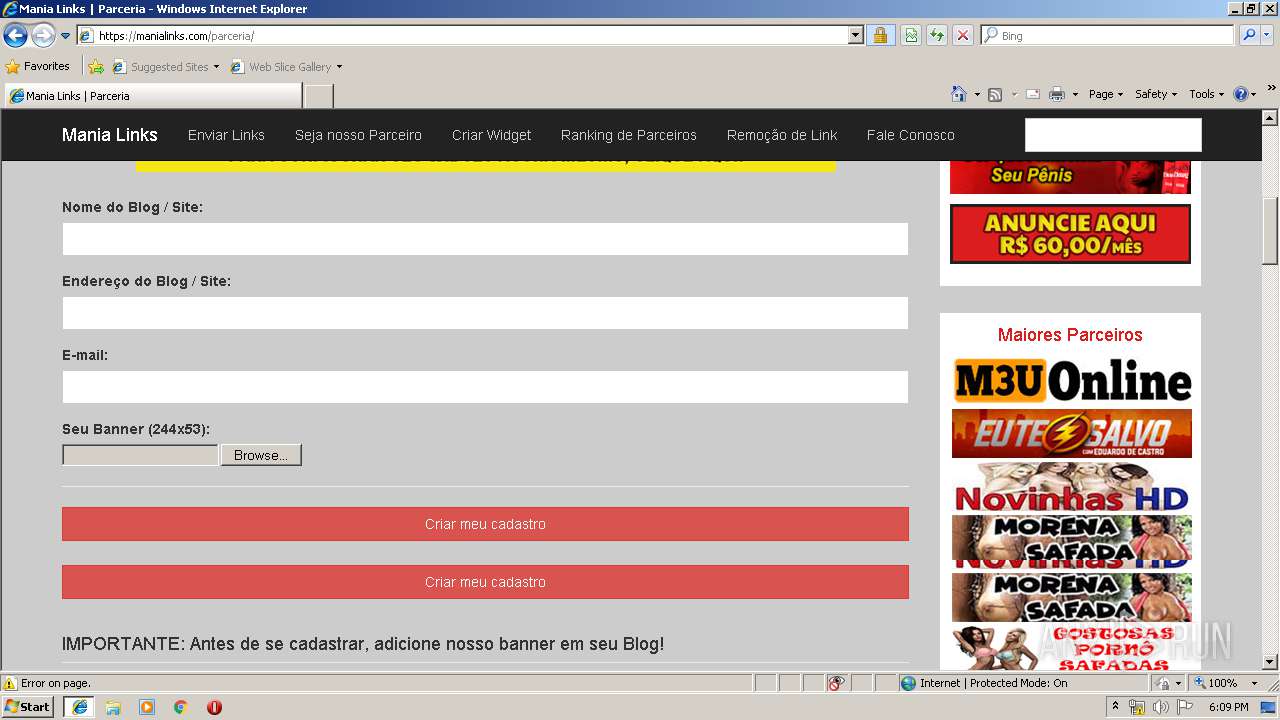Click the RSS feeds icon
Image resolution: width=1280 pixels, height=720 pixels.
pyautogui.click(x=995, y=94)
